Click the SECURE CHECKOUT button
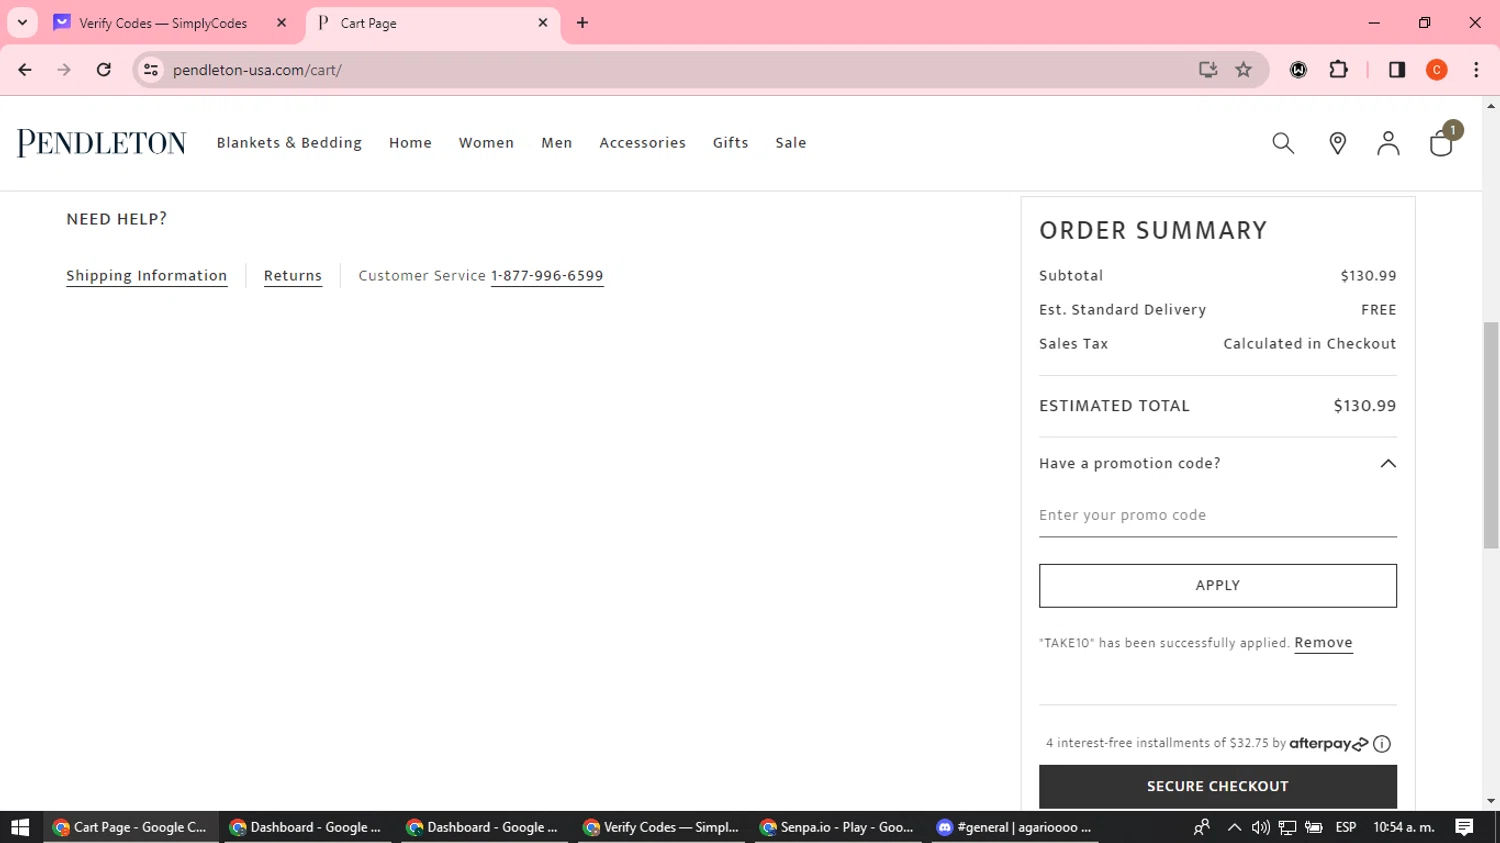The height and width of the screenshot is (843, 1500). 1217,786
